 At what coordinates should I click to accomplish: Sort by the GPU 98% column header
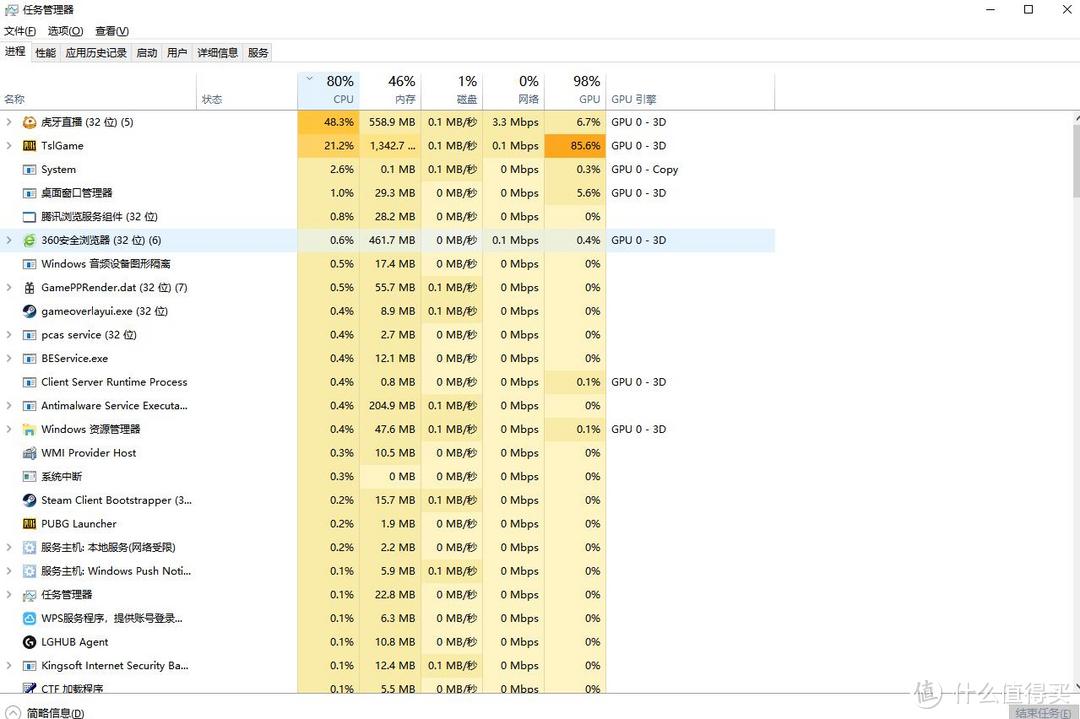pyautogui.click(x=575, y=90)
